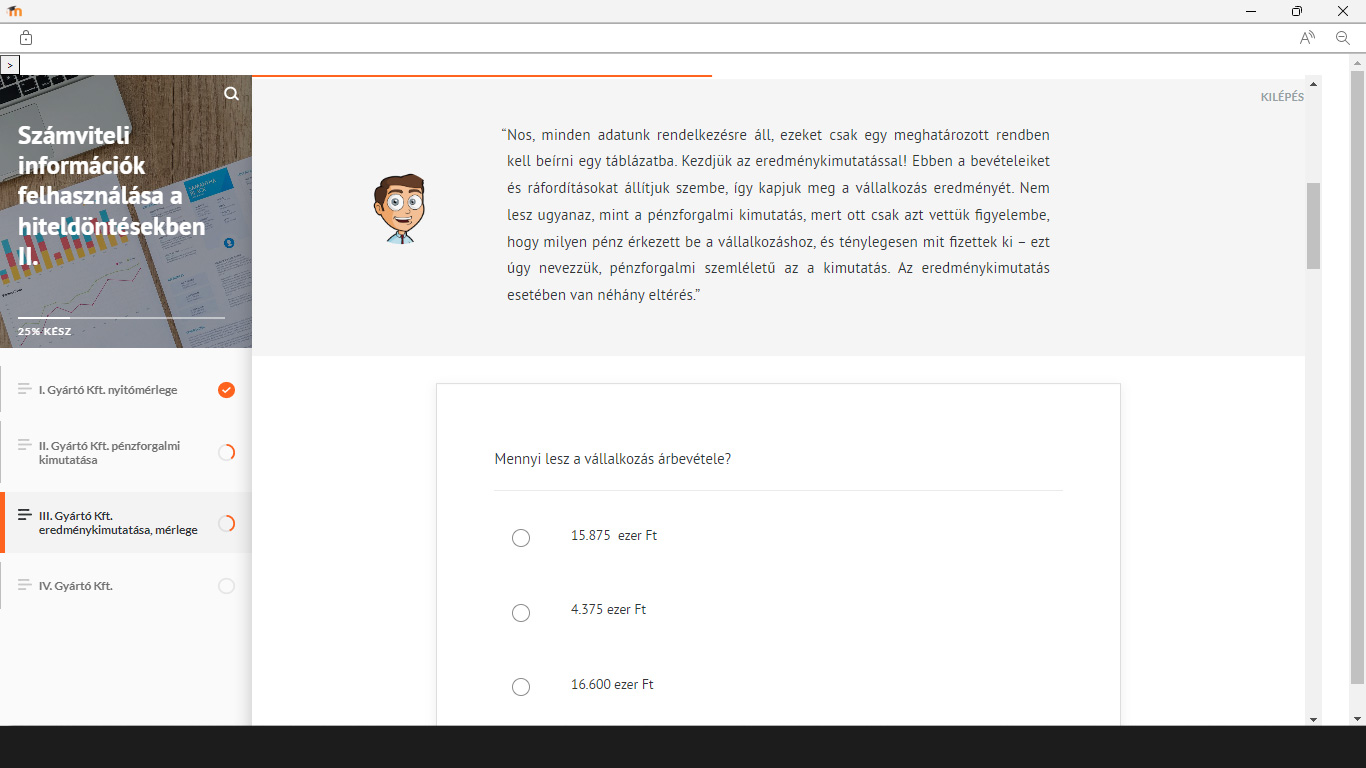Click the completed checkmark for nyitómérlege lesson

(226, 390)
